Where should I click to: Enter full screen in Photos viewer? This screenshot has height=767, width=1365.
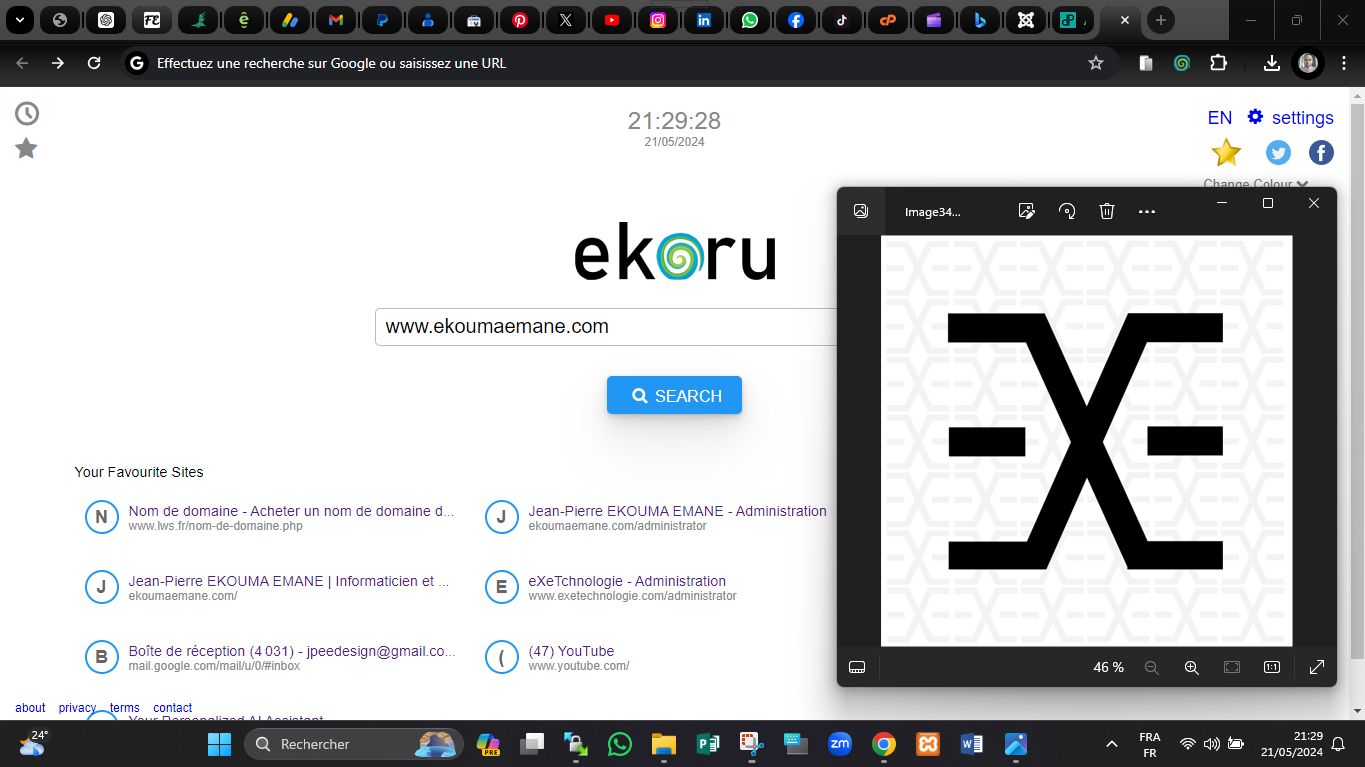[x=1317, y=667]
